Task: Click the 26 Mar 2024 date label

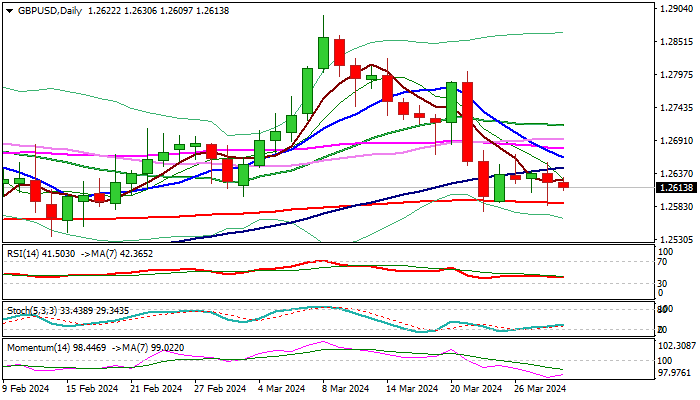Action: [540, 389]
